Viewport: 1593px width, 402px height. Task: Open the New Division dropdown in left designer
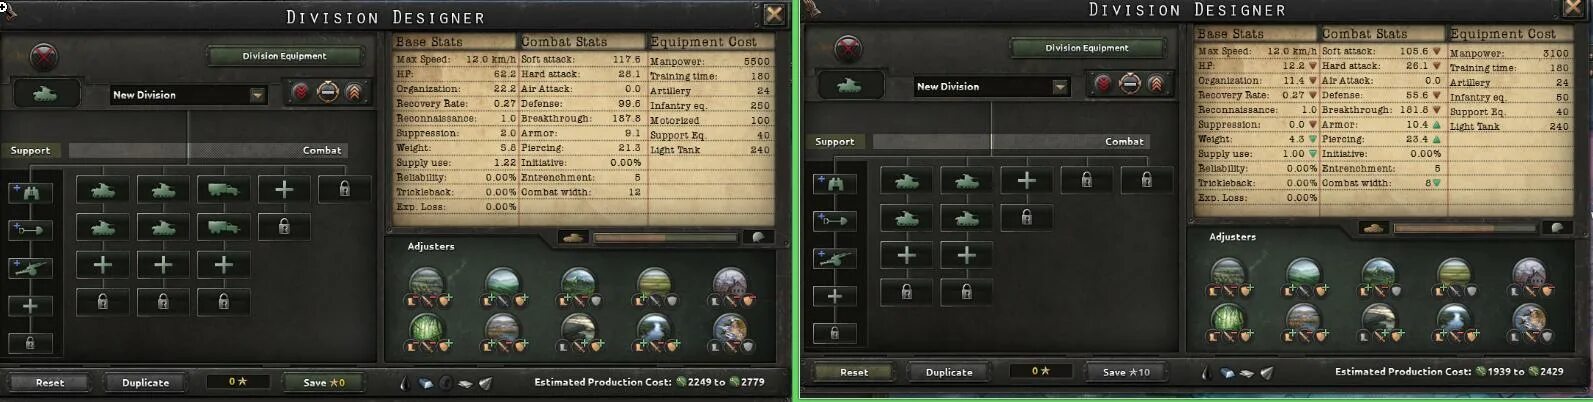click(188, 95)
